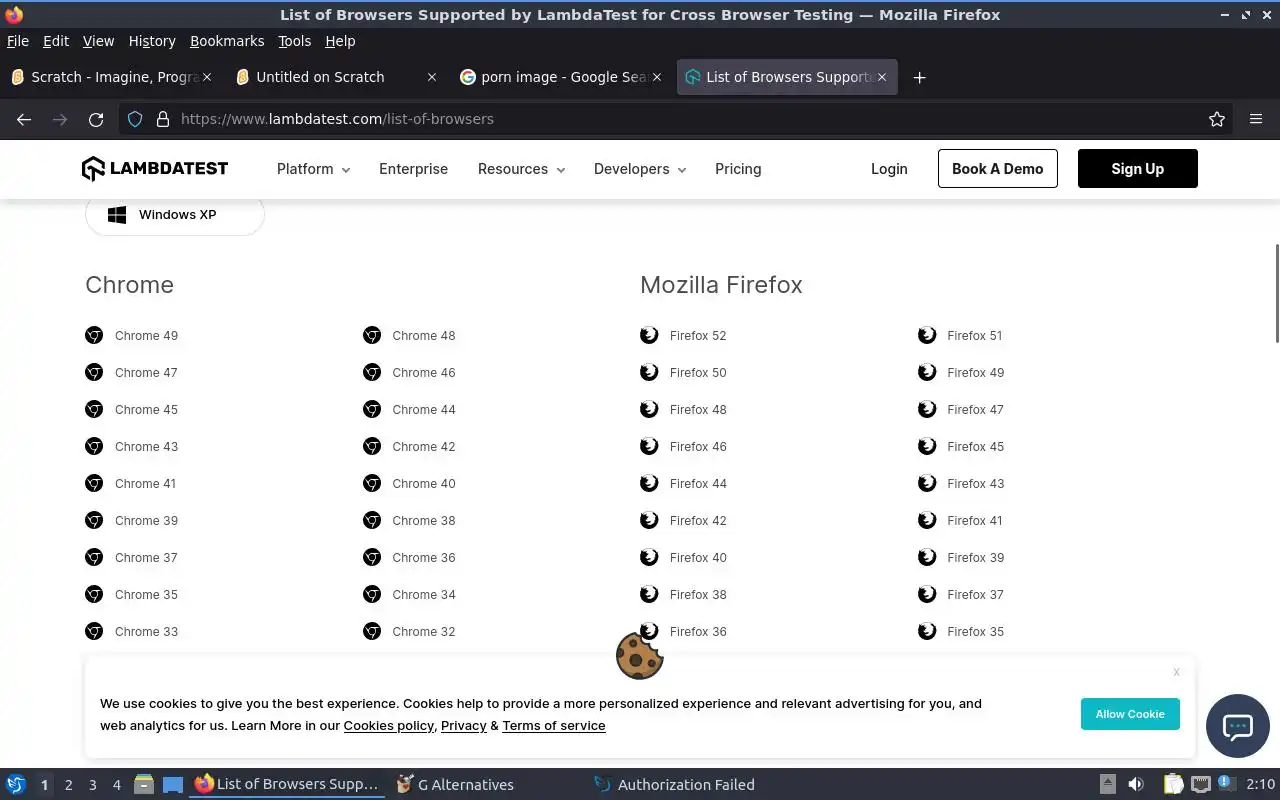Image resolution: width=1280 pixels, height=800 pixels.
Task: Open tracking protection shield info
Action: pos(135,119)
